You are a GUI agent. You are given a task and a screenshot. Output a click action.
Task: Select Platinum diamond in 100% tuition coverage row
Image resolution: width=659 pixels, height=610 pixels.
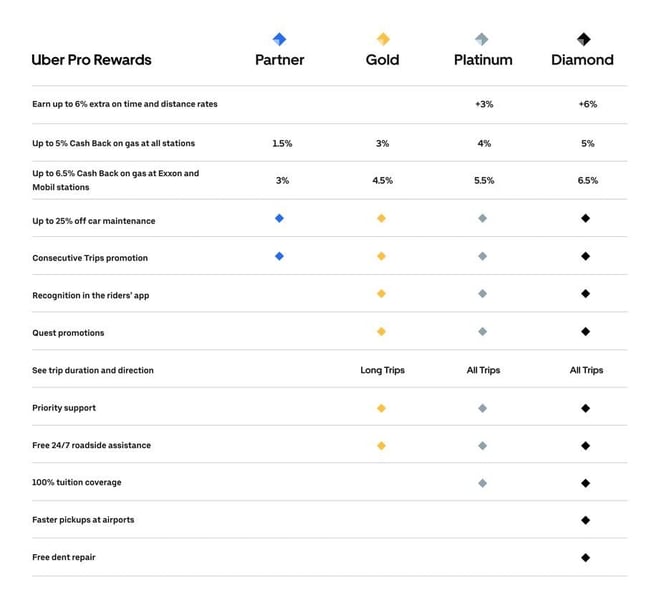[482, 483]
